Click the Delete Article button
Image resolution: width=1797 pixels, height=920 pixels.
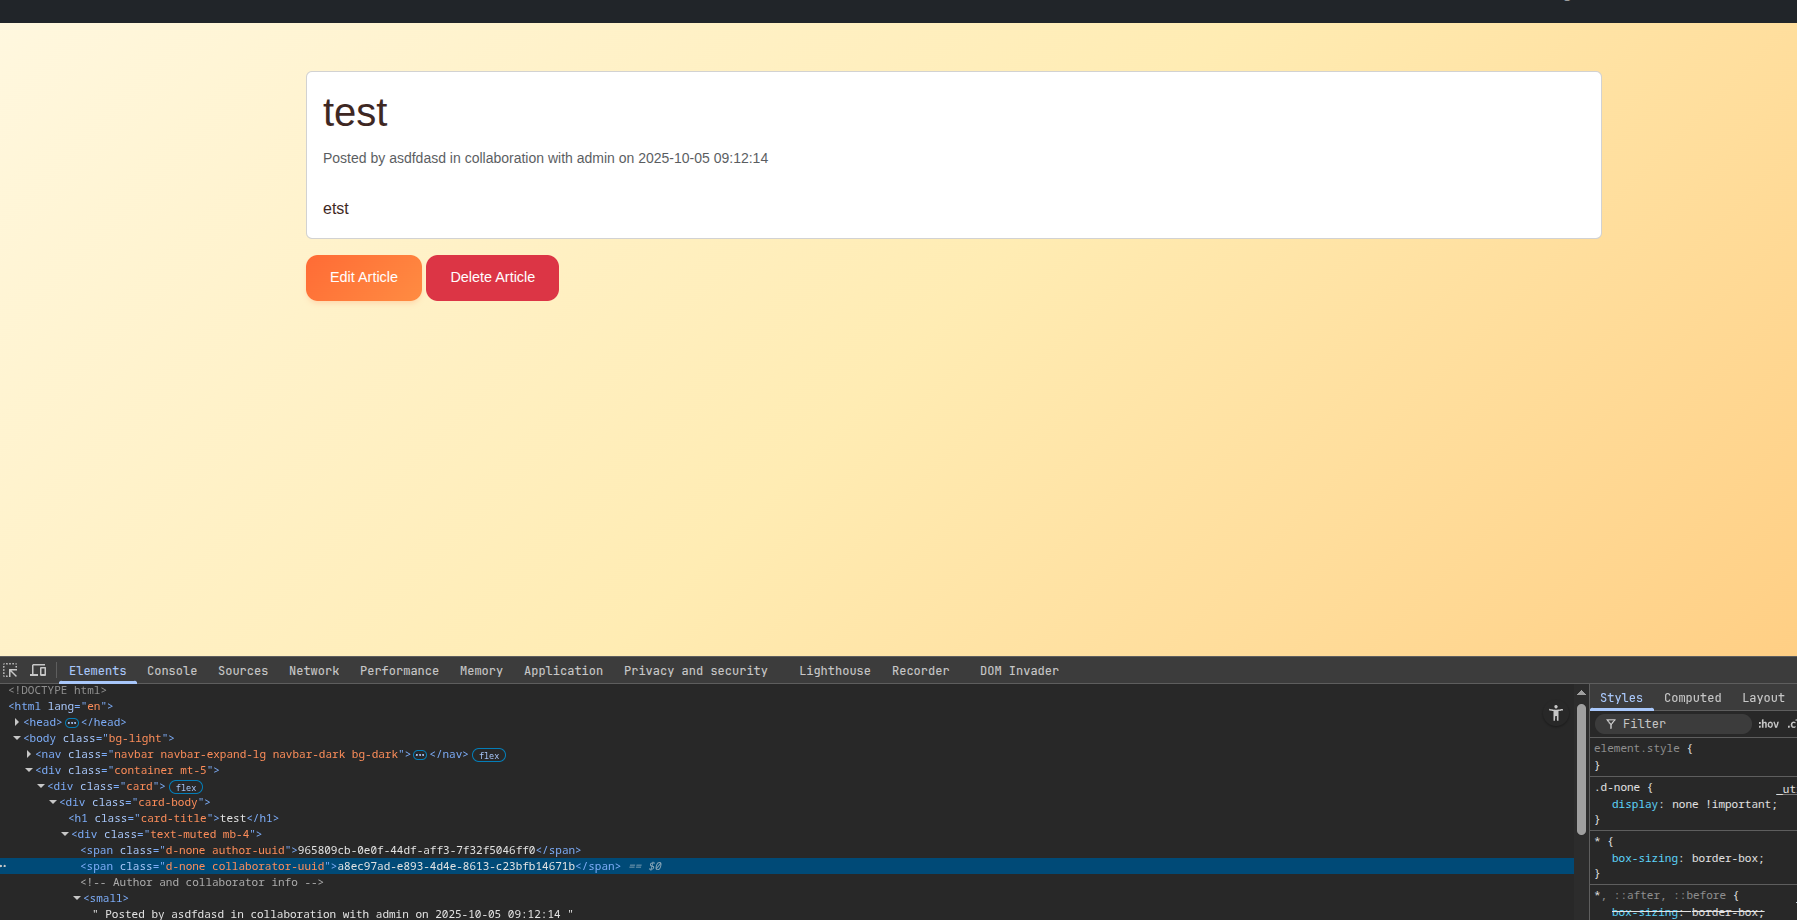(x=492, y=277)
